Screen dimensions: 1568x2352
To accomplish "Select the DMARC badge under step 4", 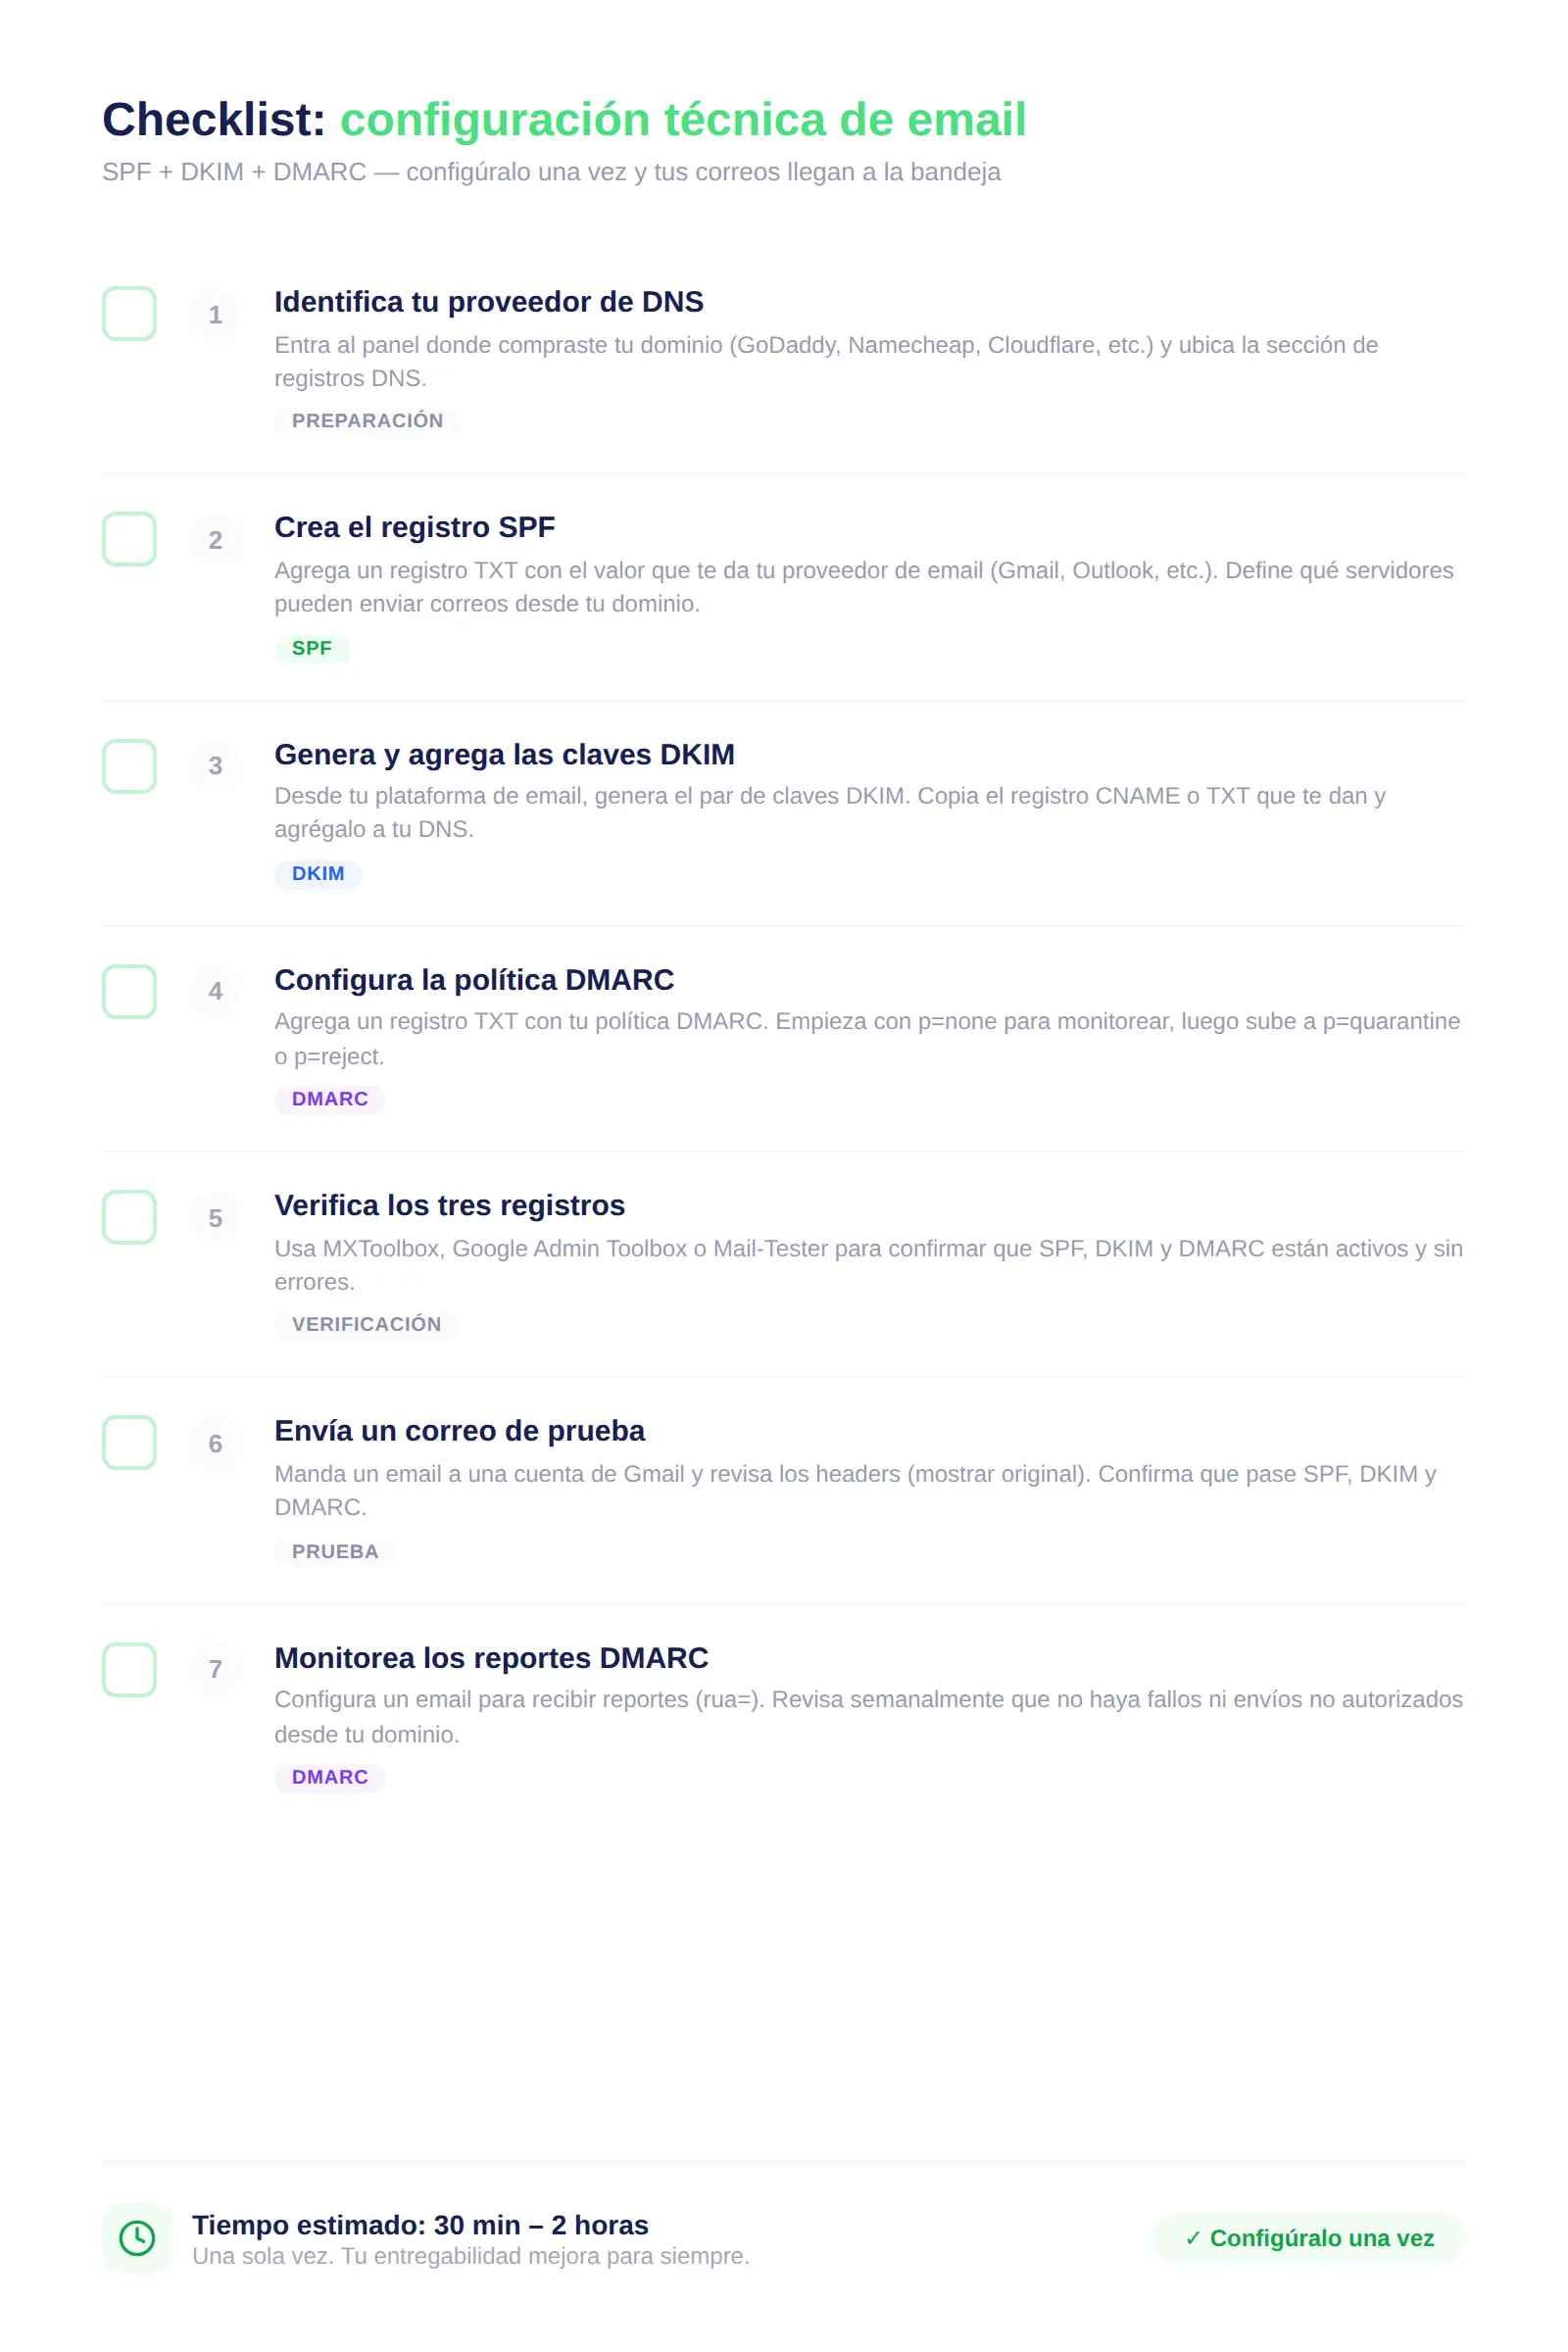I will [329, 1099].
